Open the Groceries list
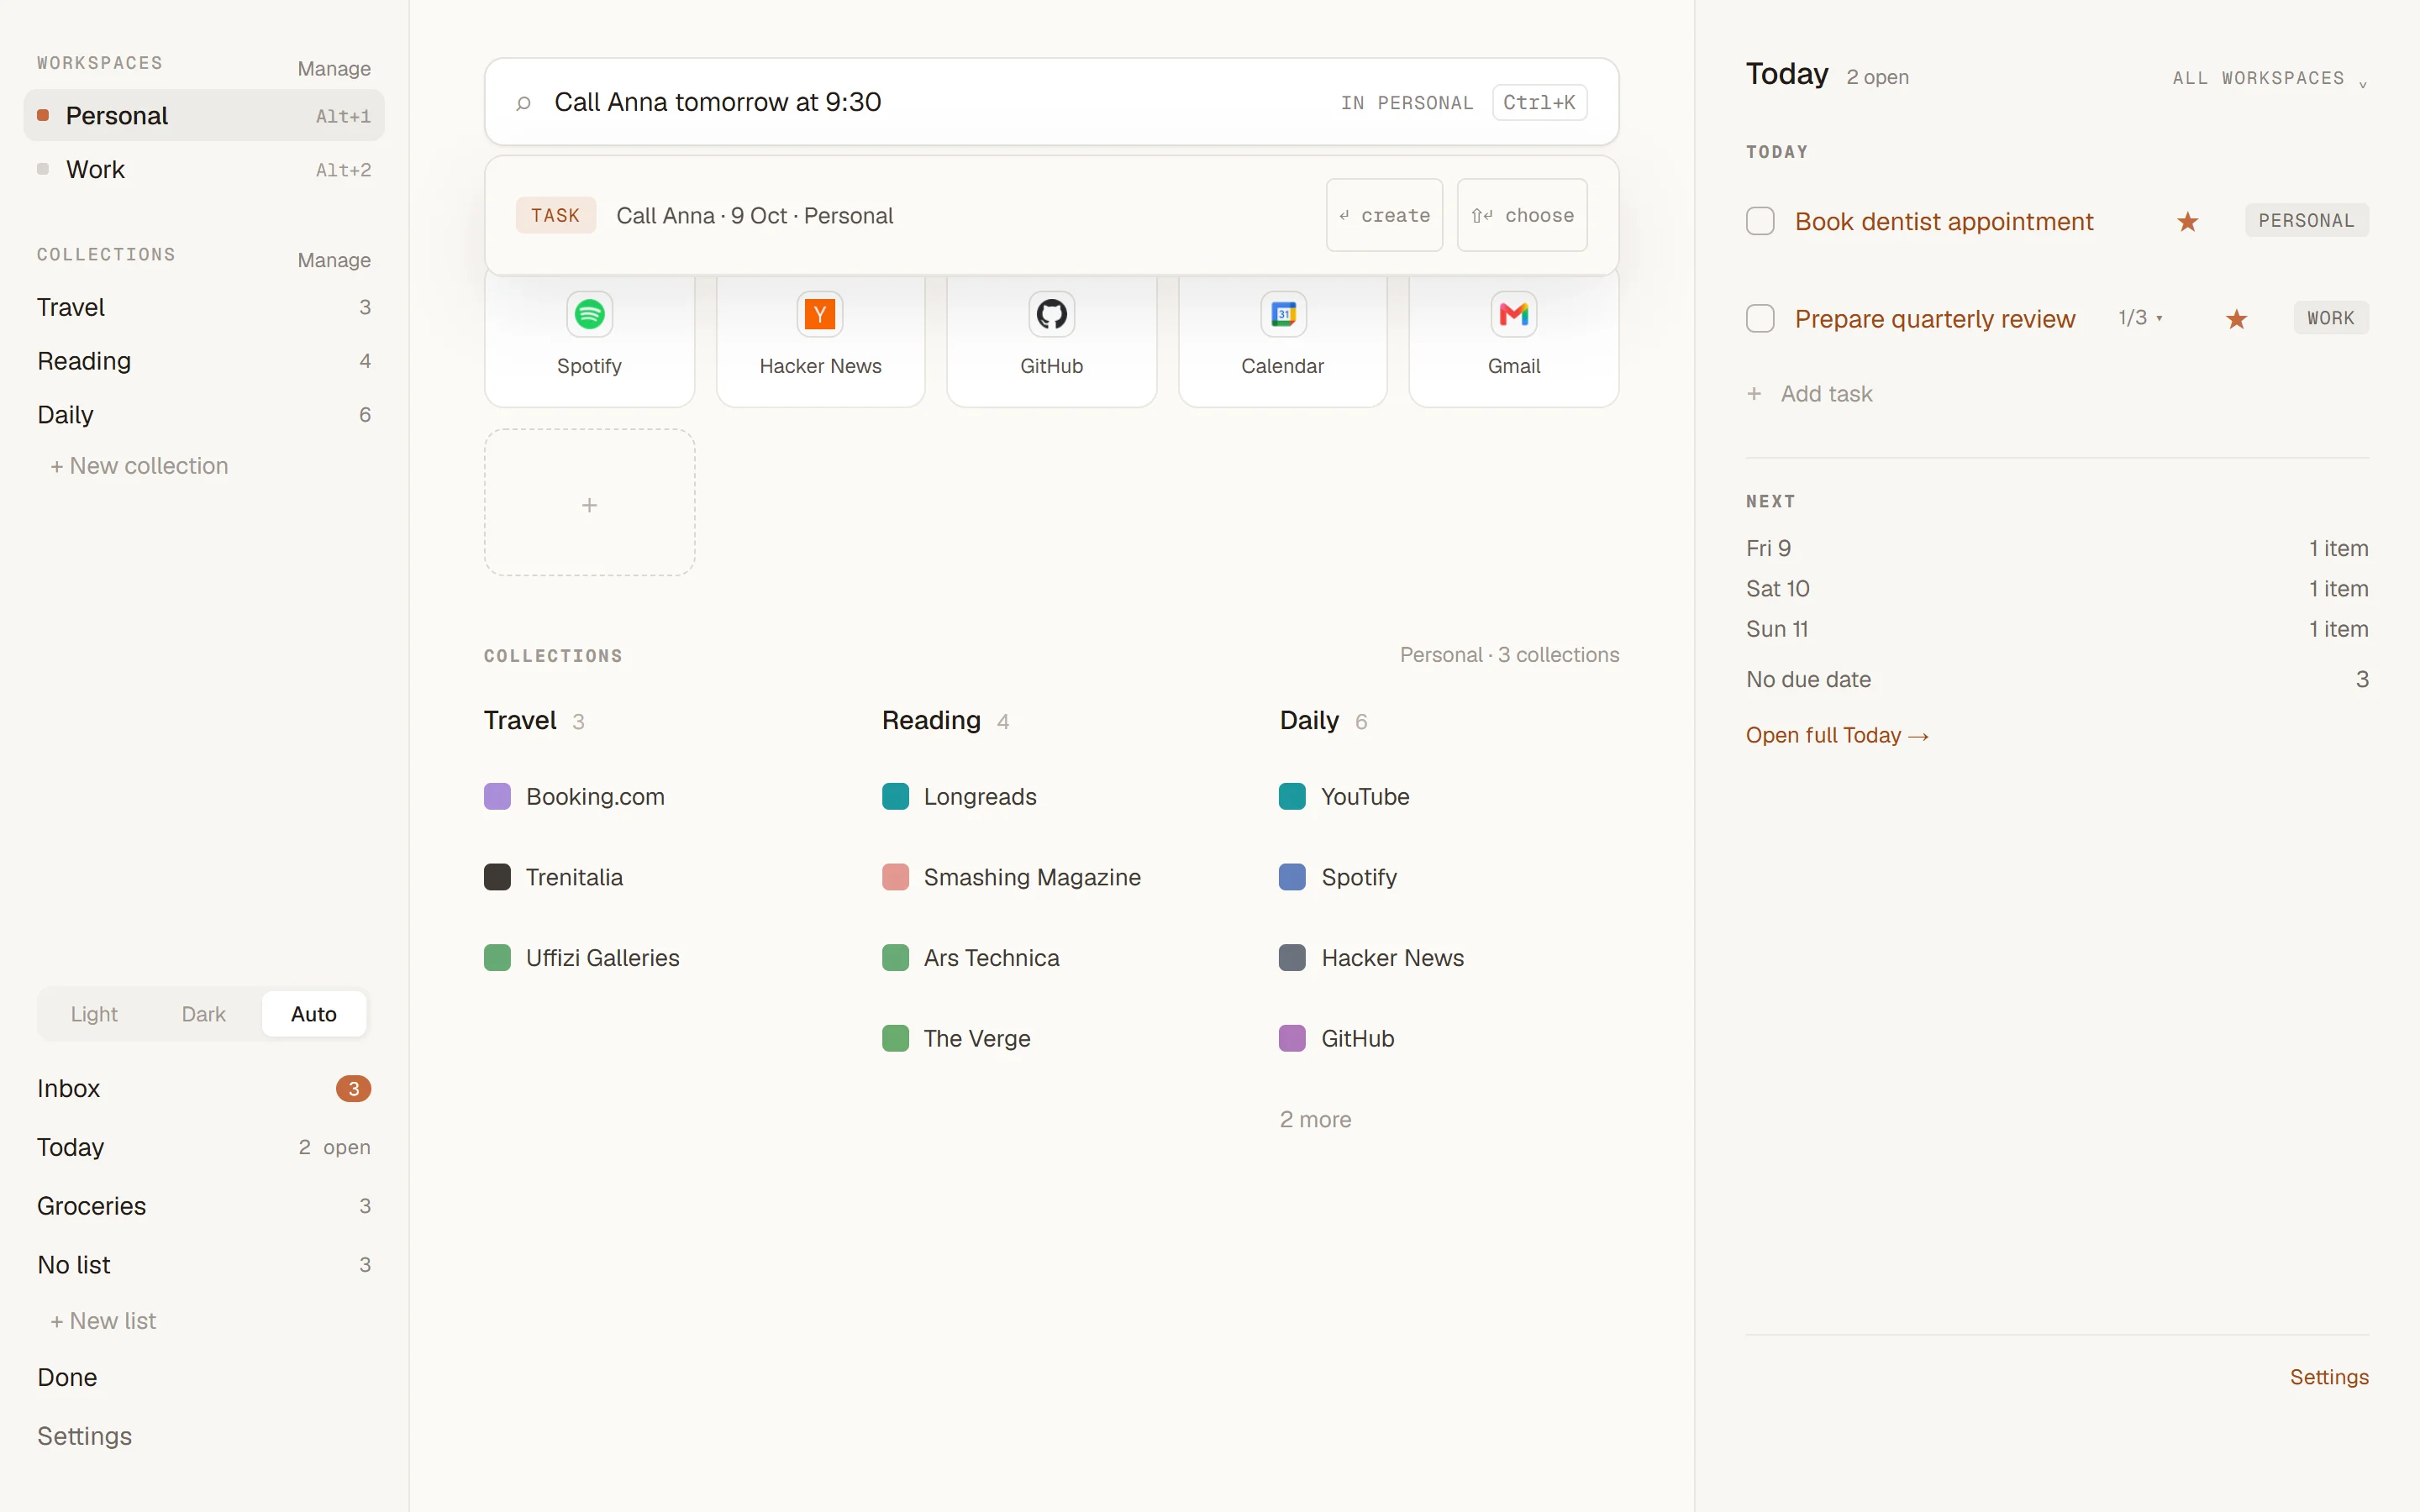The image size is (2420, 1512). (x=204, y=1206)
